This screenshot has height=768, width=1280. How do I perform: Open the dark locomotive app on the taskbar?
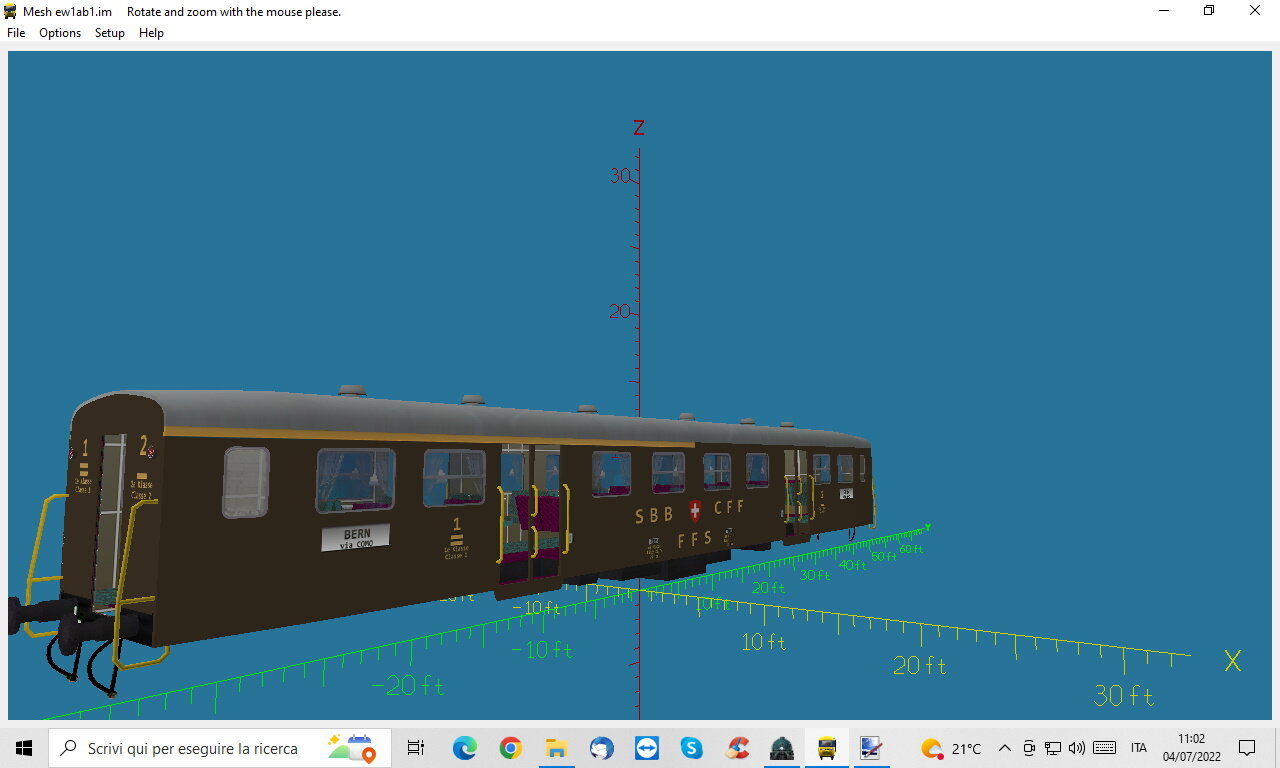[x=782, y=748]
